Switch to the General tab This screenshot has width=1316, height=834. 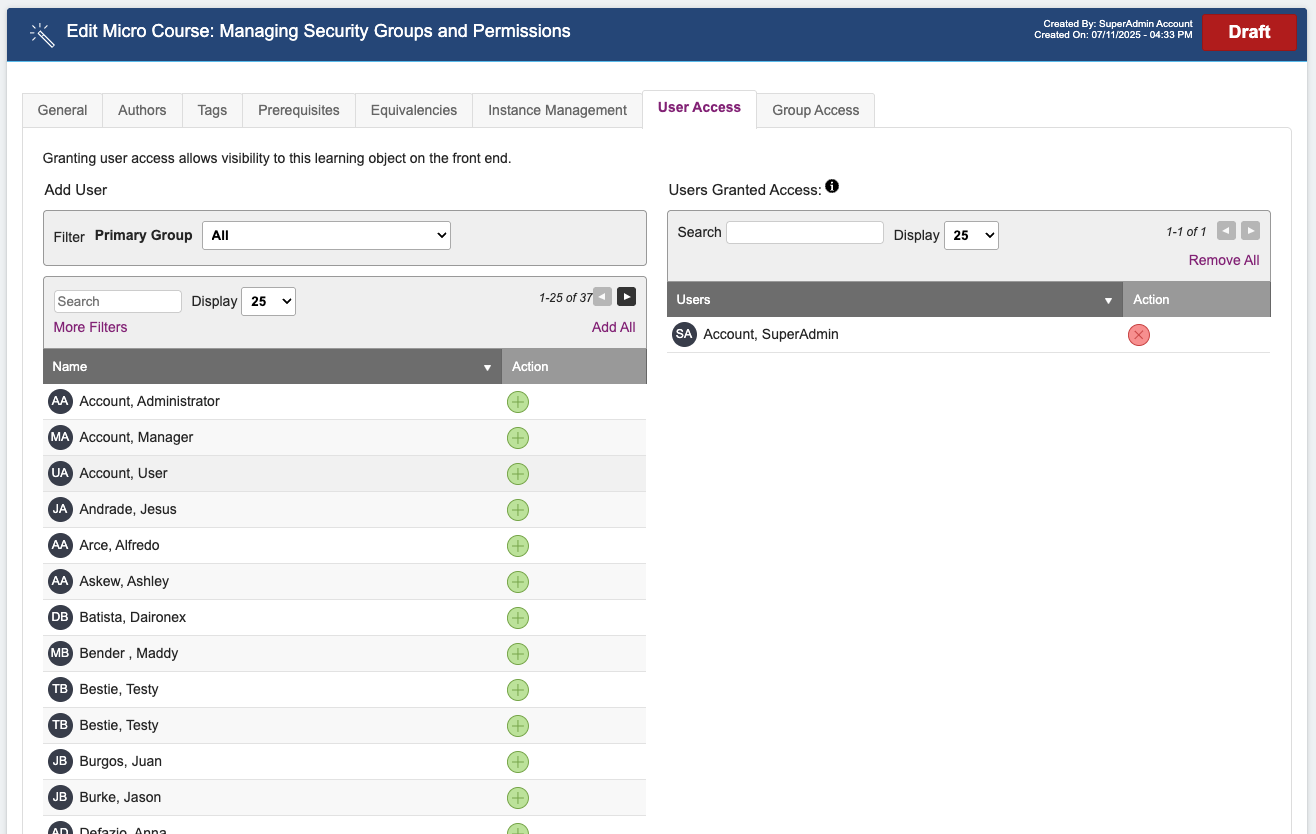(62, 110)
